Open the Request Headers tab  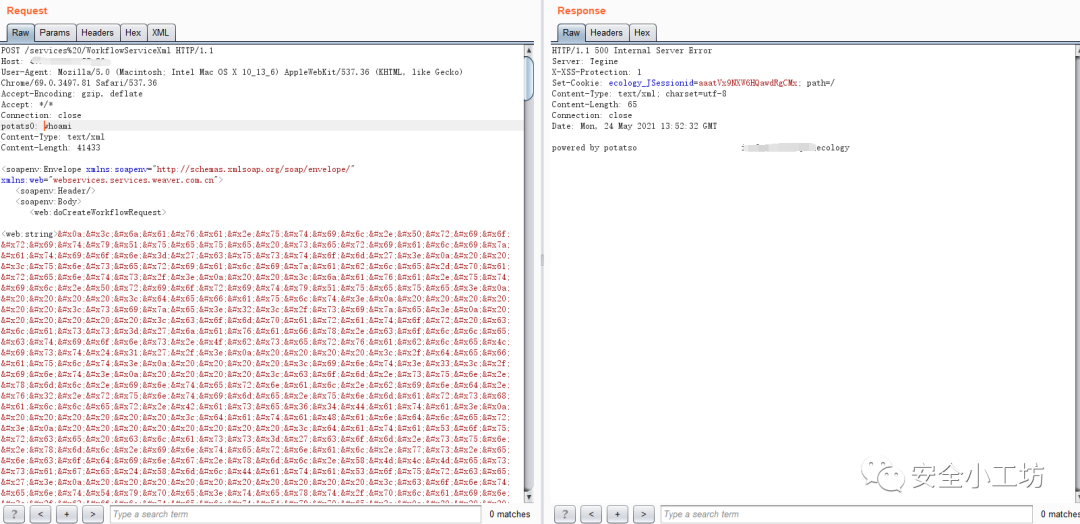click(97, 33)
